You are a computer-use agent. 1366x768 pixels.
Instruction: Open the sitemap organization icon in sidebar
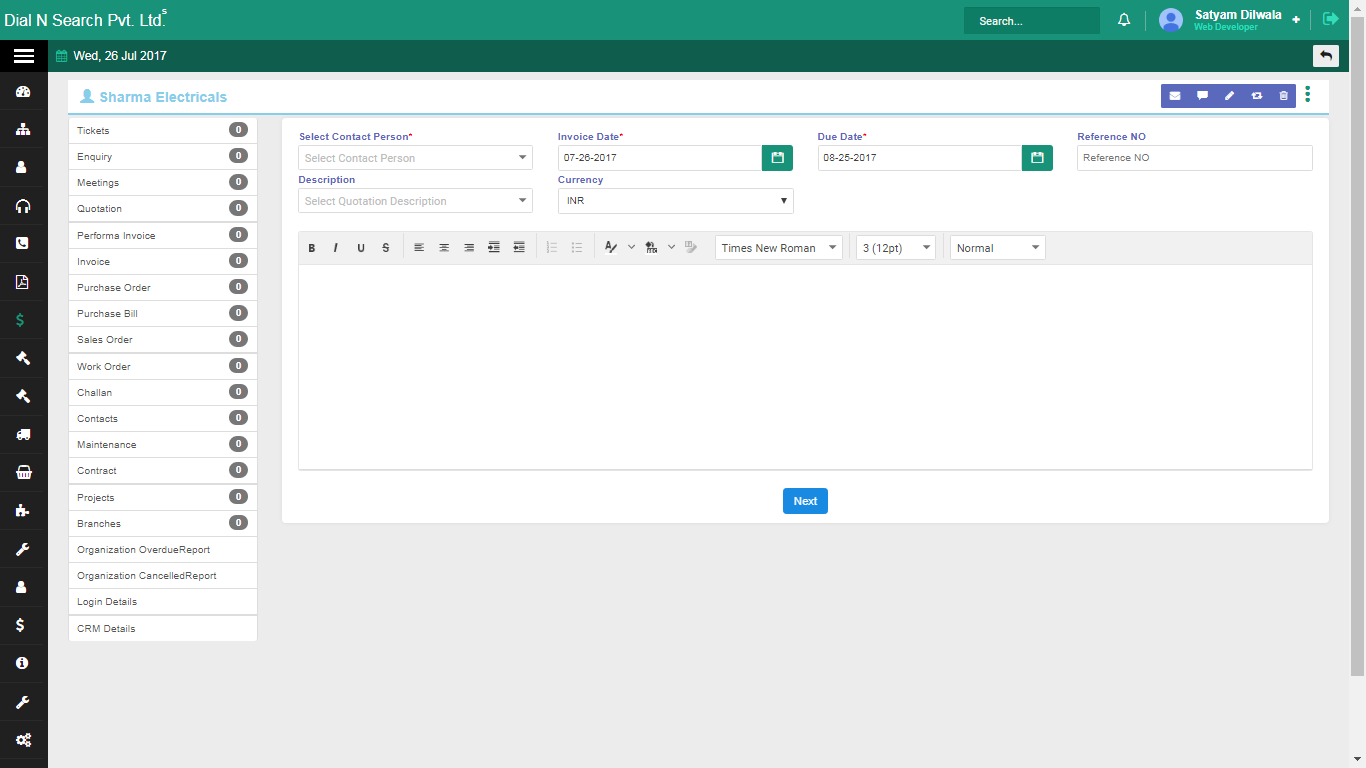coord(23,130)
